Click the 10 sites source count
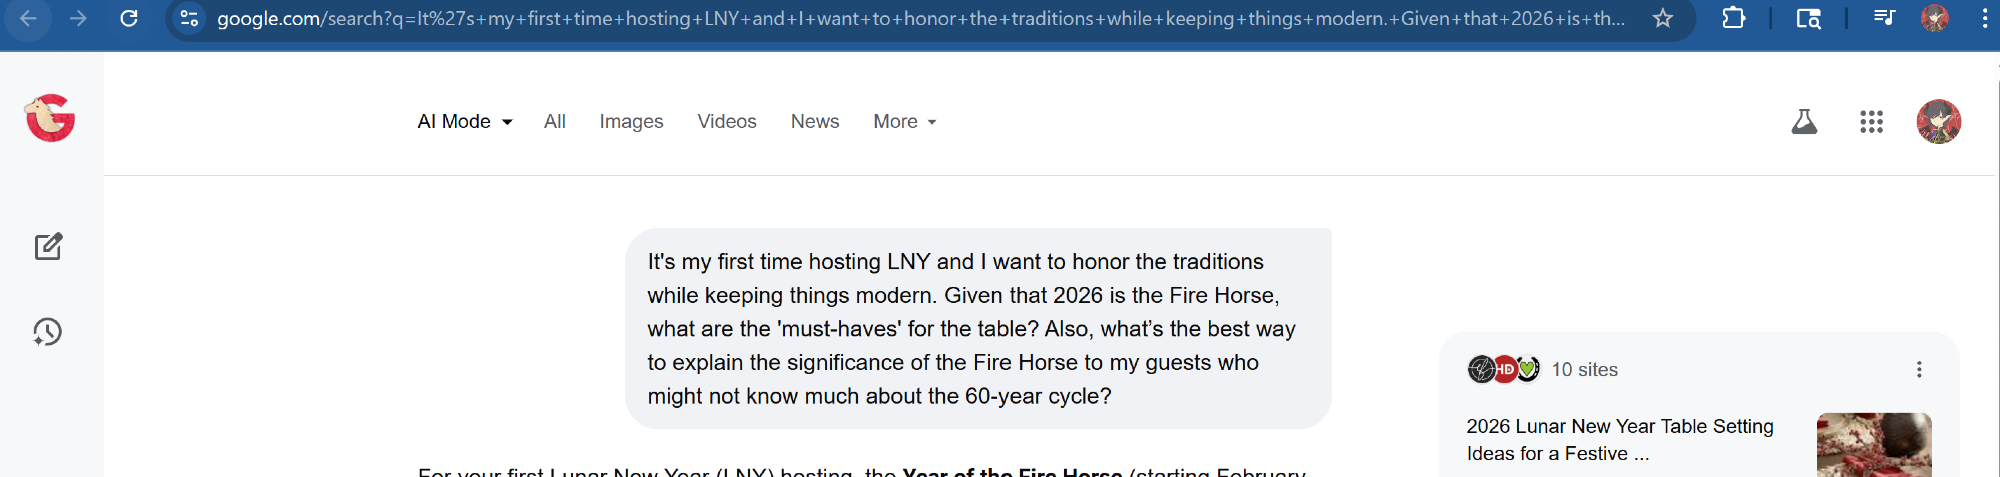The image size is (2000, 477). coord(1584,370)
